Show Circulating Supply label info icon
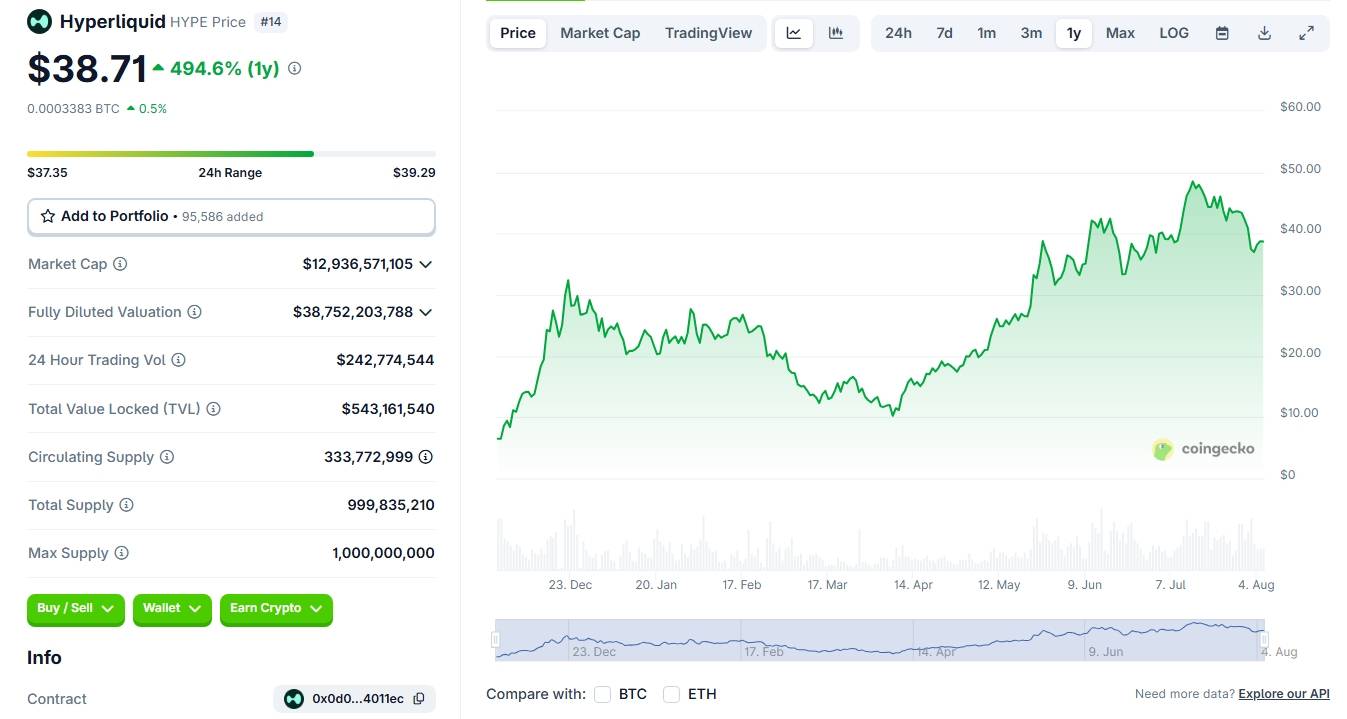The image size is (1347, 719). click(167, 457)
